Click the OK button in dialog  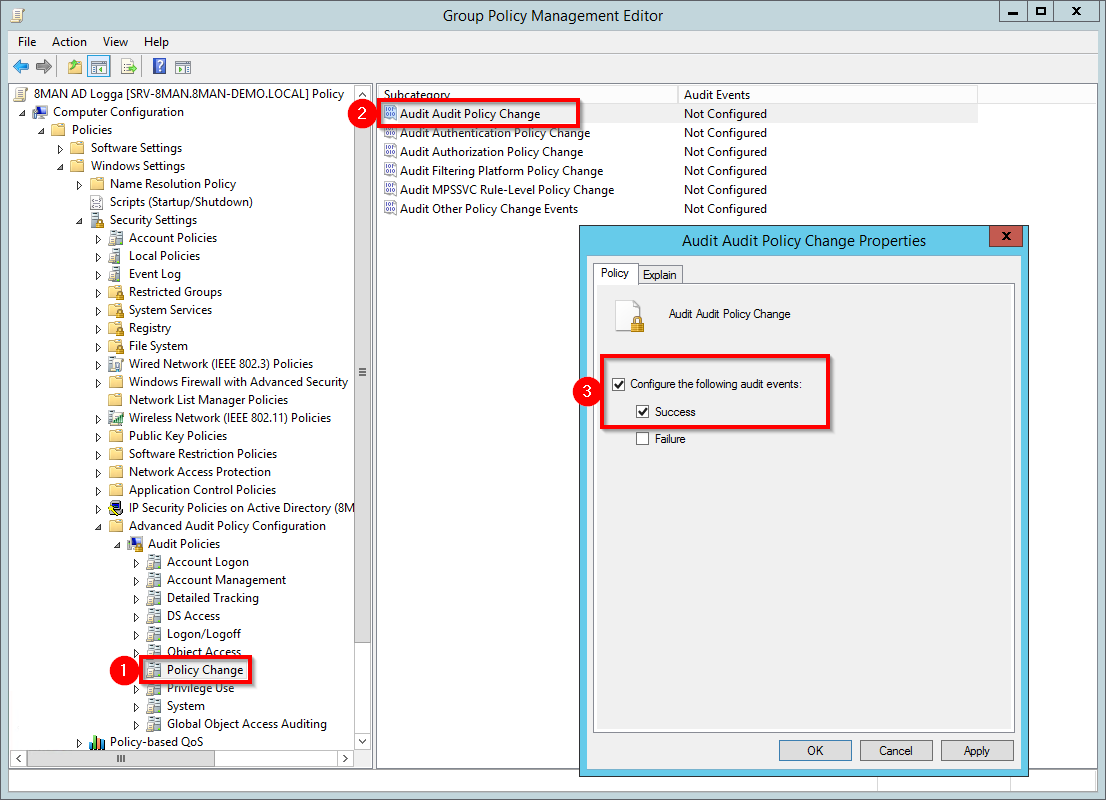click(815, 751)
